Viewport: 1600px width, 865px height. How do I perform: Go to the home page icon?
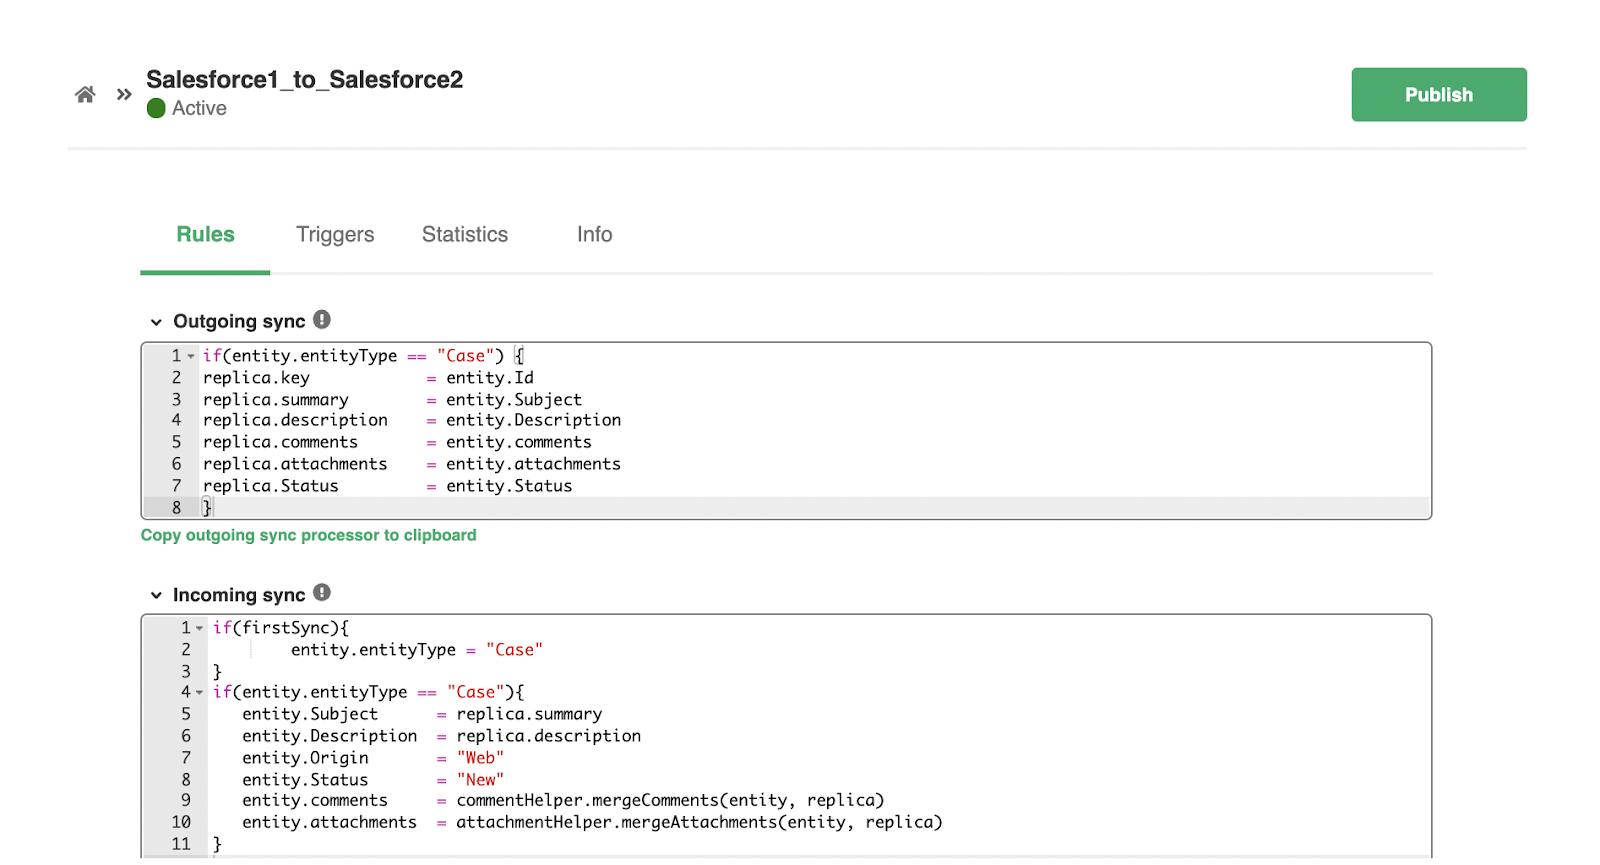[85, 94]
